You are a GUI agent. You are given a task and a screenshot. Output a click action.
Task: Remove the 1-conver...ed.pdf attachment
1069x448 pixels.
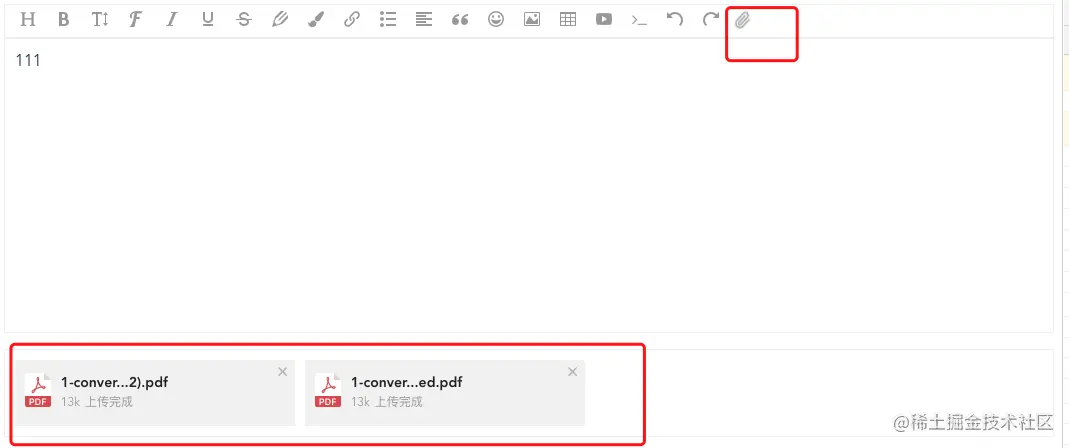pyautogui.click(x=573, y=372)
